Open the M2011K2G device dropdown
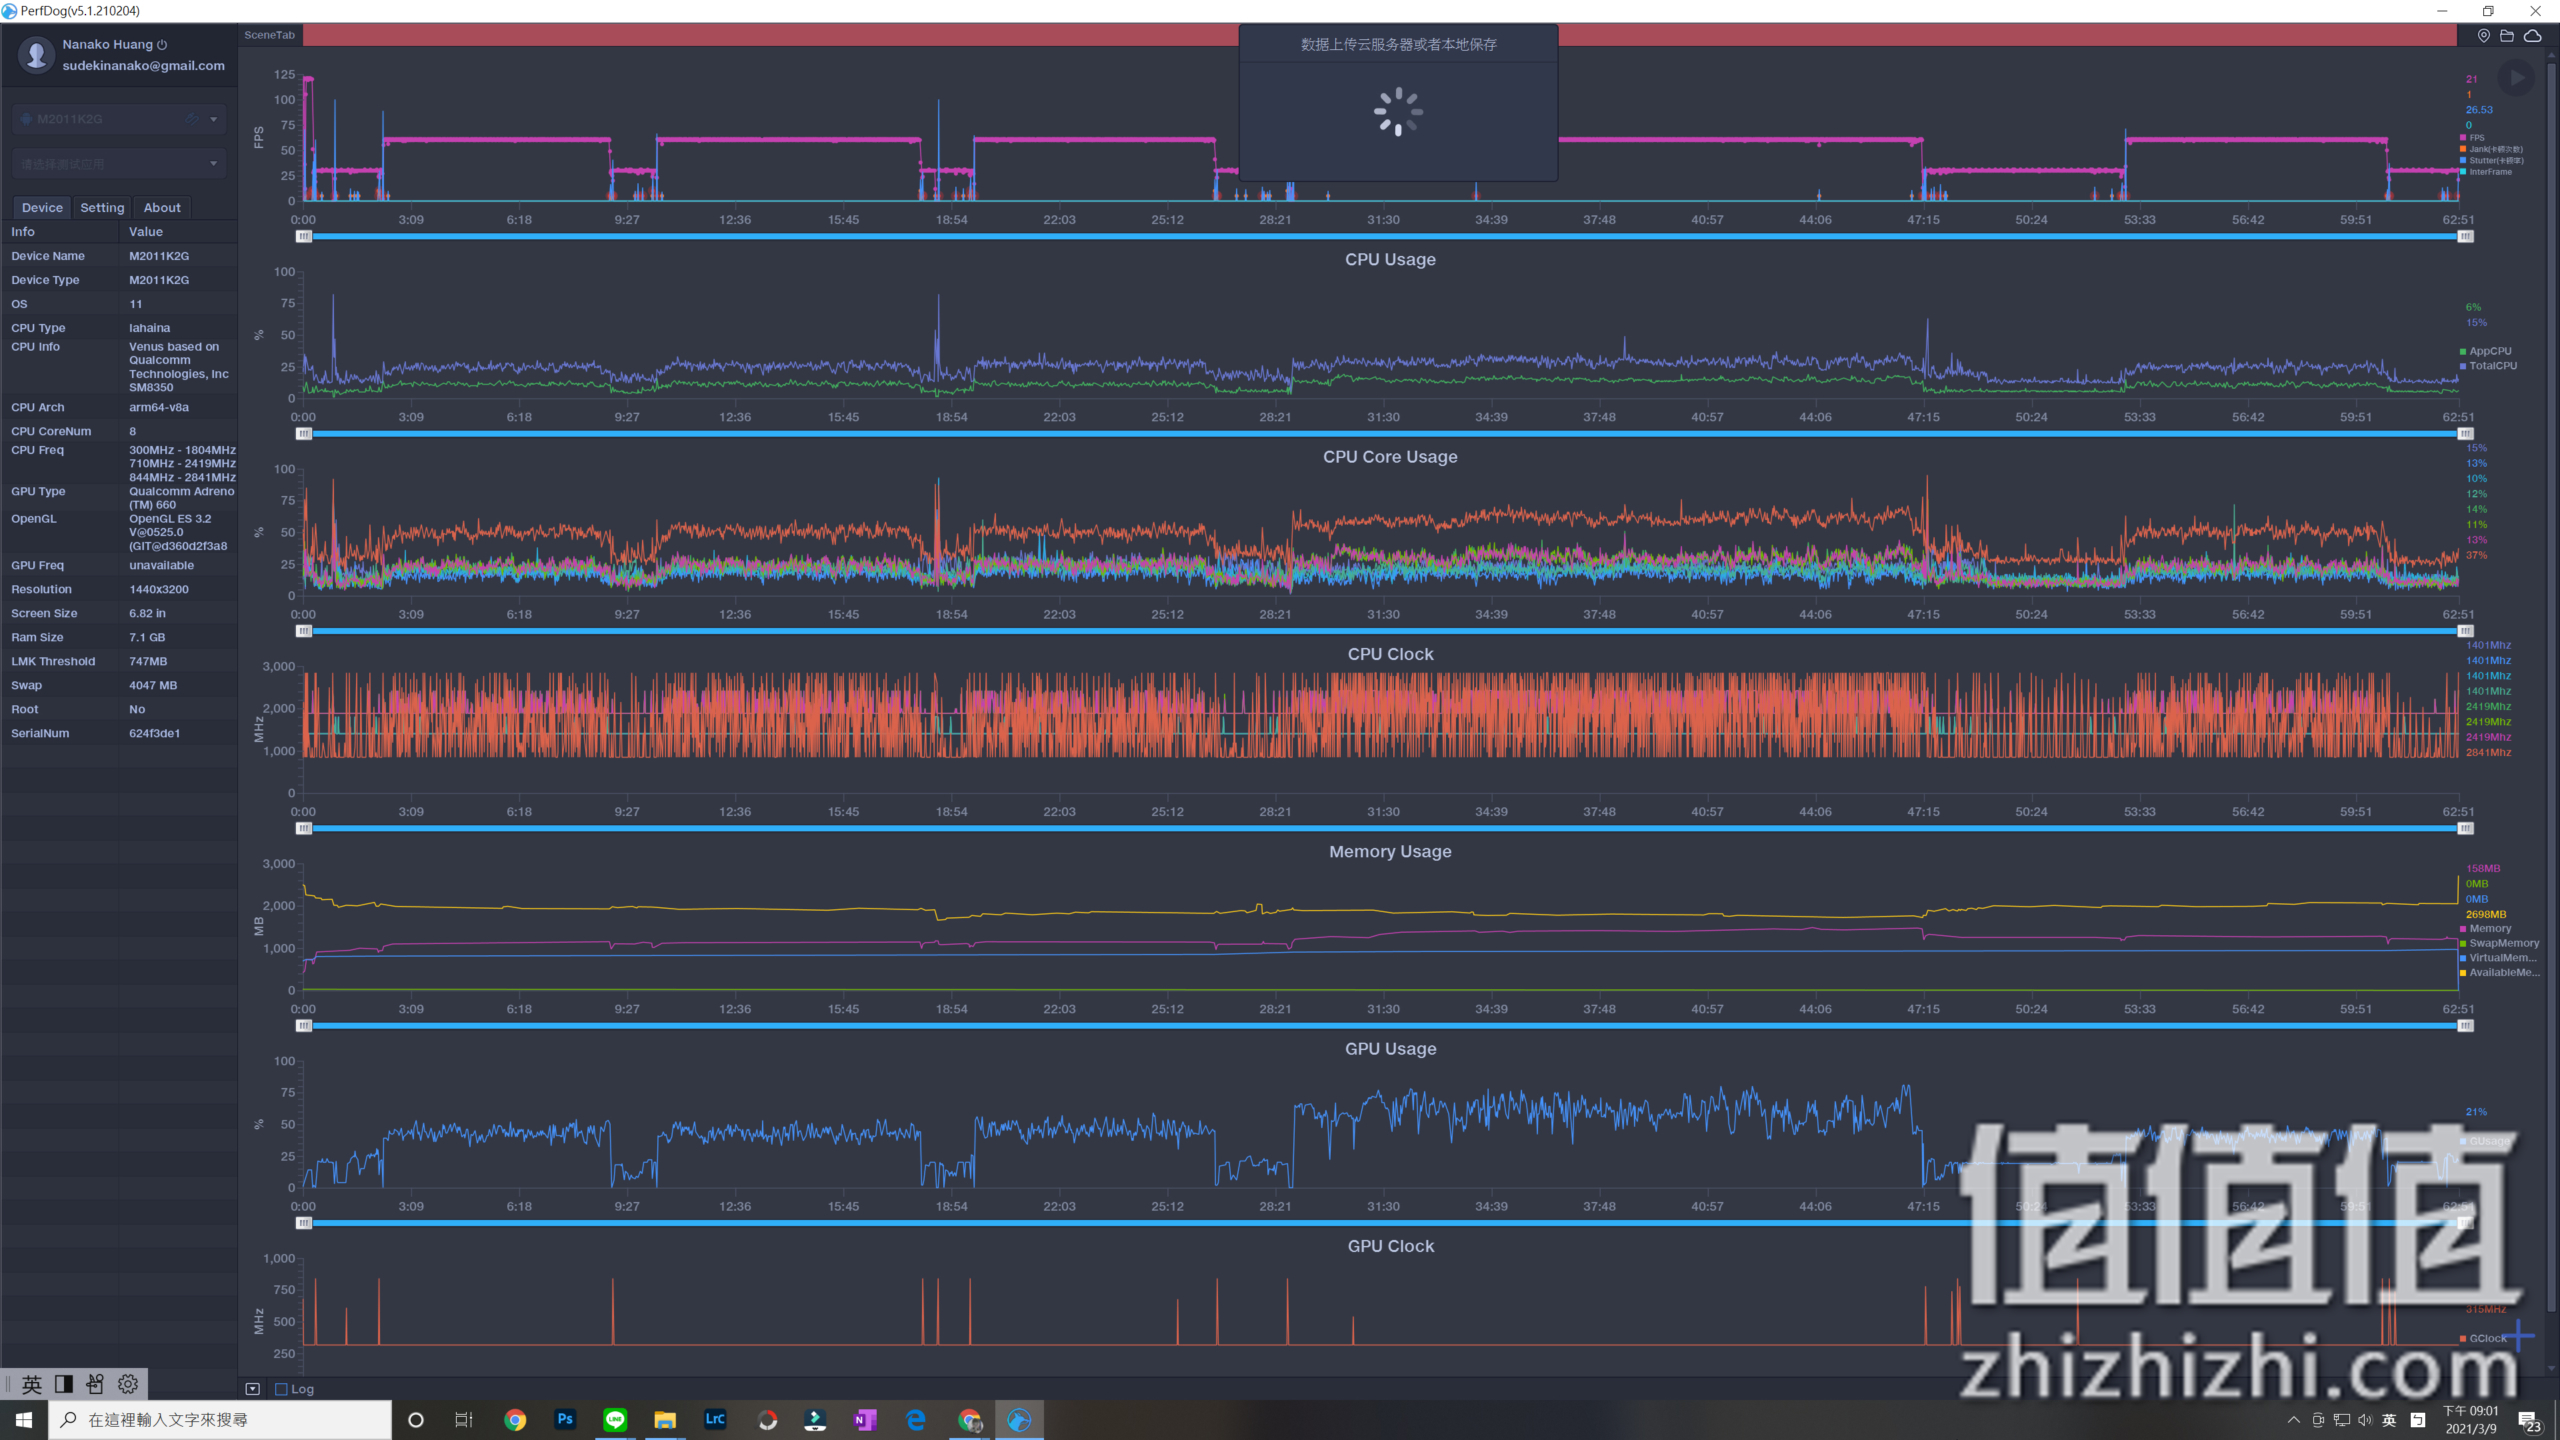 pyautogui.click(x=119, y=118)
